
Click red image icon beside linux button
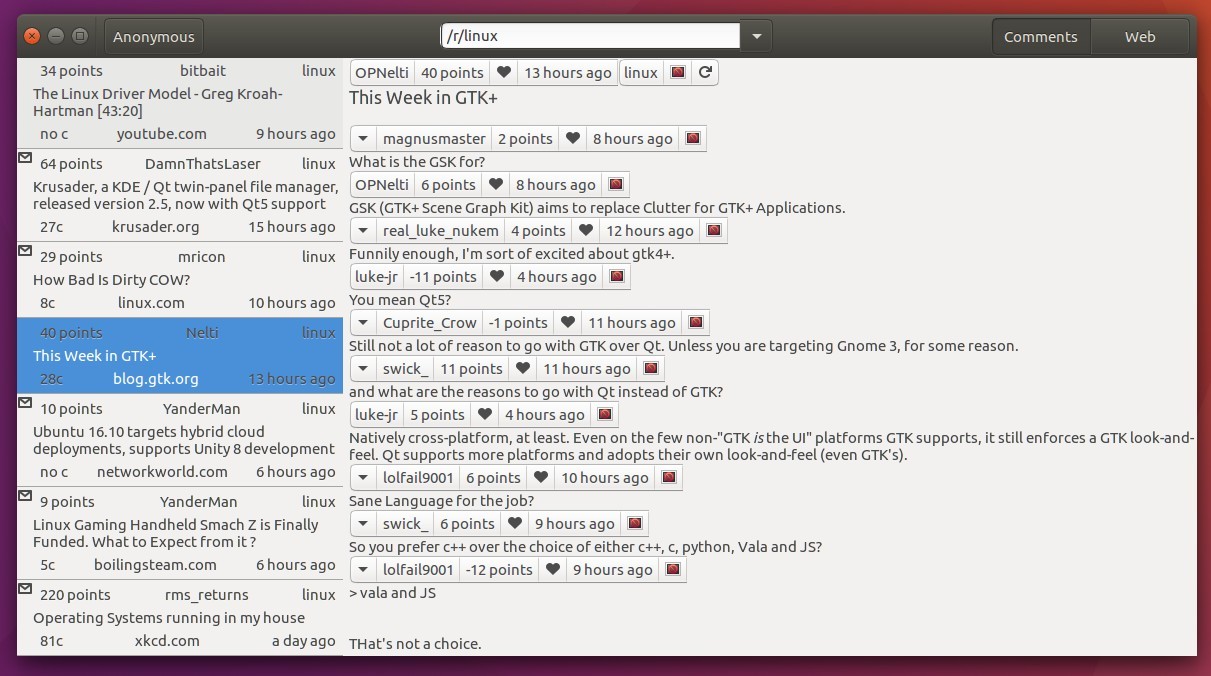pos(678,73)
